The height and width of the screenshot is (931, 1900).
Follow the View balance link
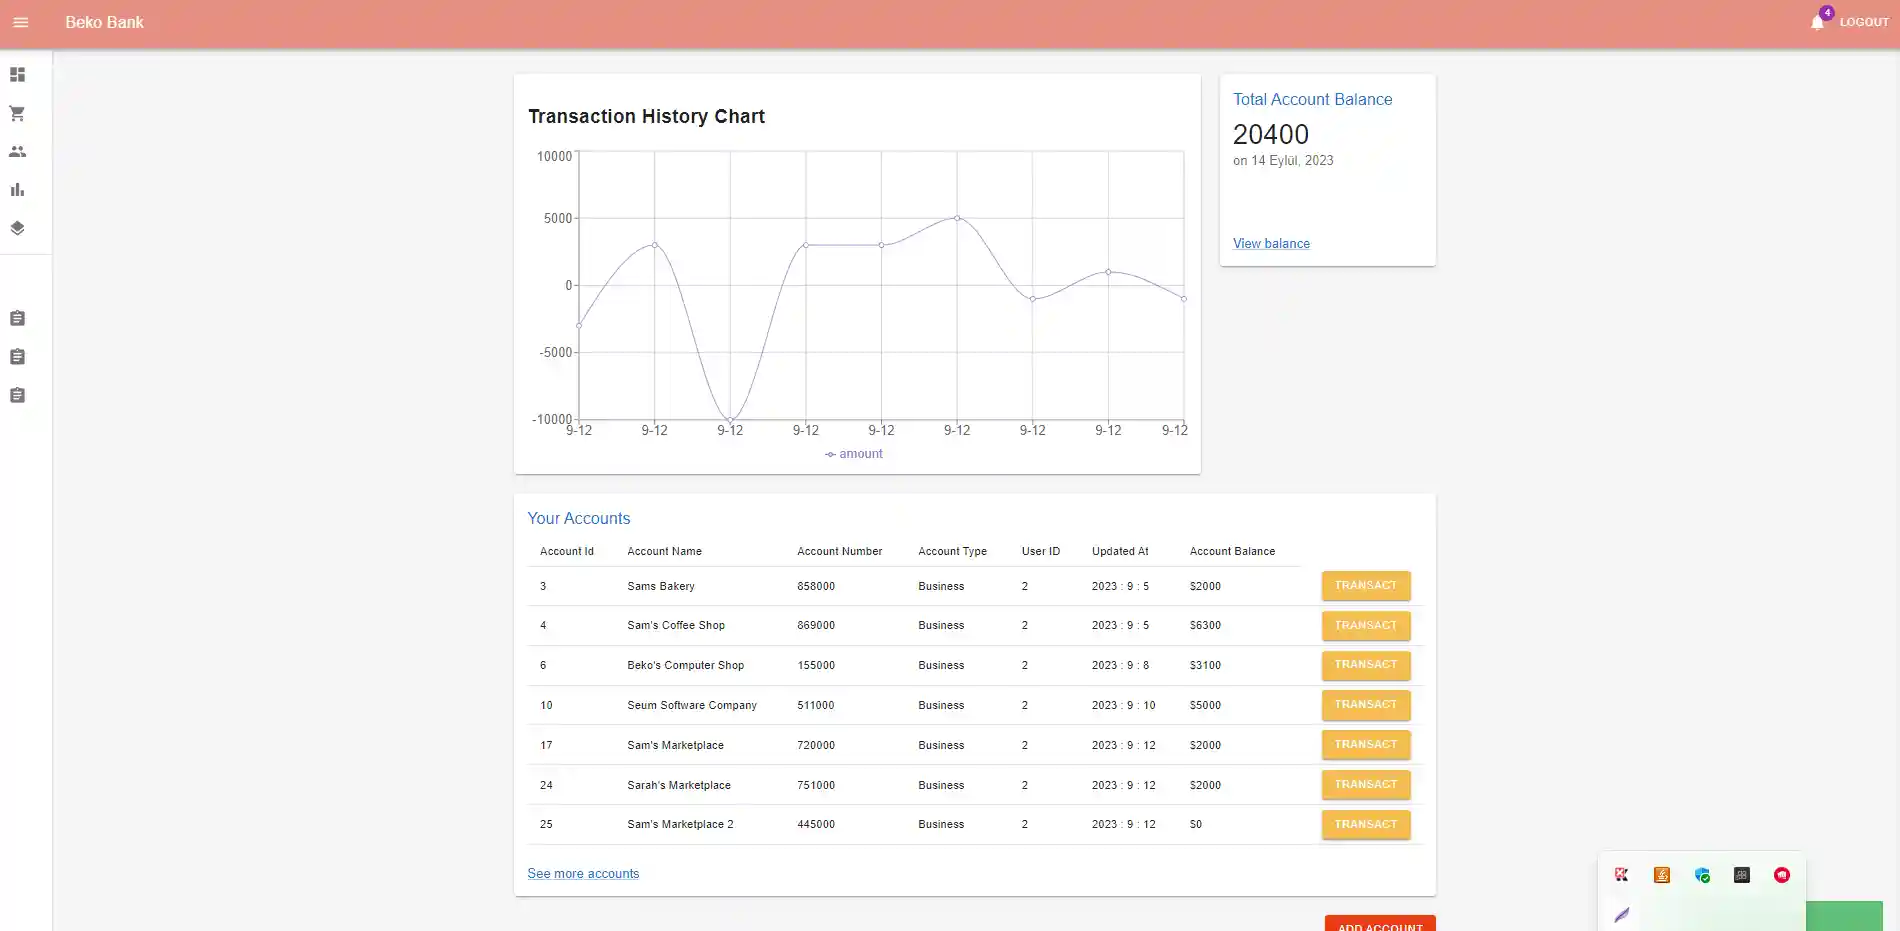[1271, 243]
